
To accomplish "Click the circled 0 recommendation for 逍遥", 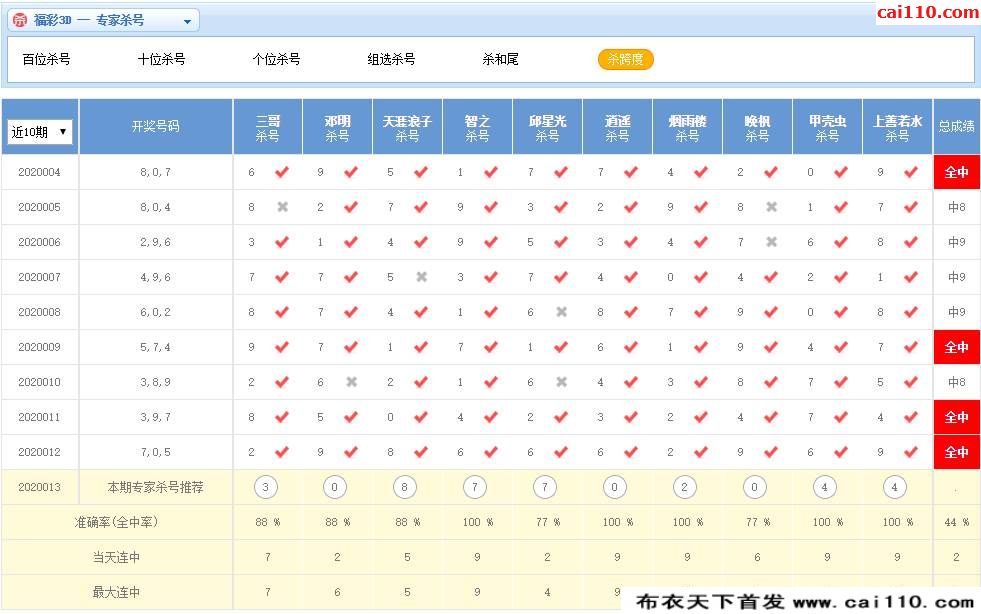I will (614, 487).
